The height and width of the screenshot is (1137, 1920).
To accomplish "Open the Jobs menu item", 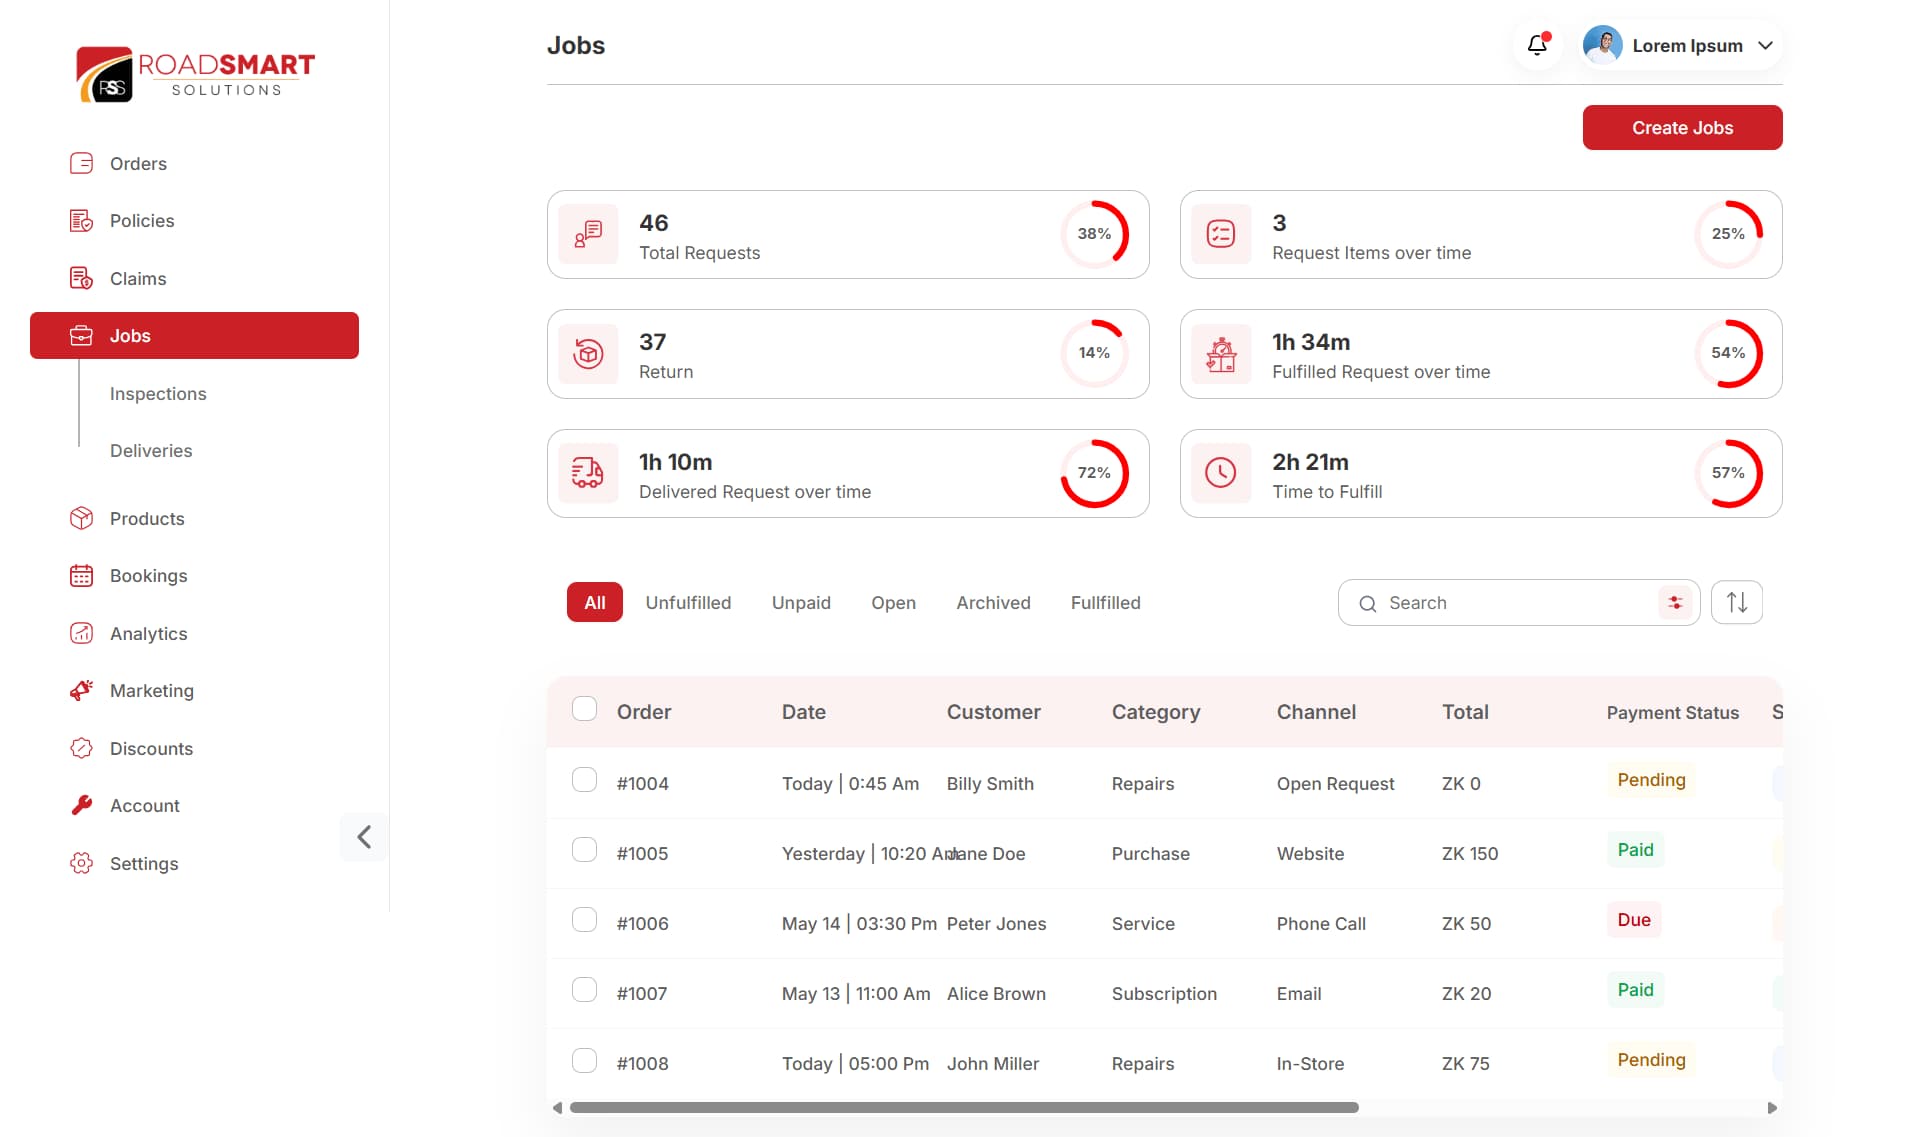I will [x=194, y=336].
